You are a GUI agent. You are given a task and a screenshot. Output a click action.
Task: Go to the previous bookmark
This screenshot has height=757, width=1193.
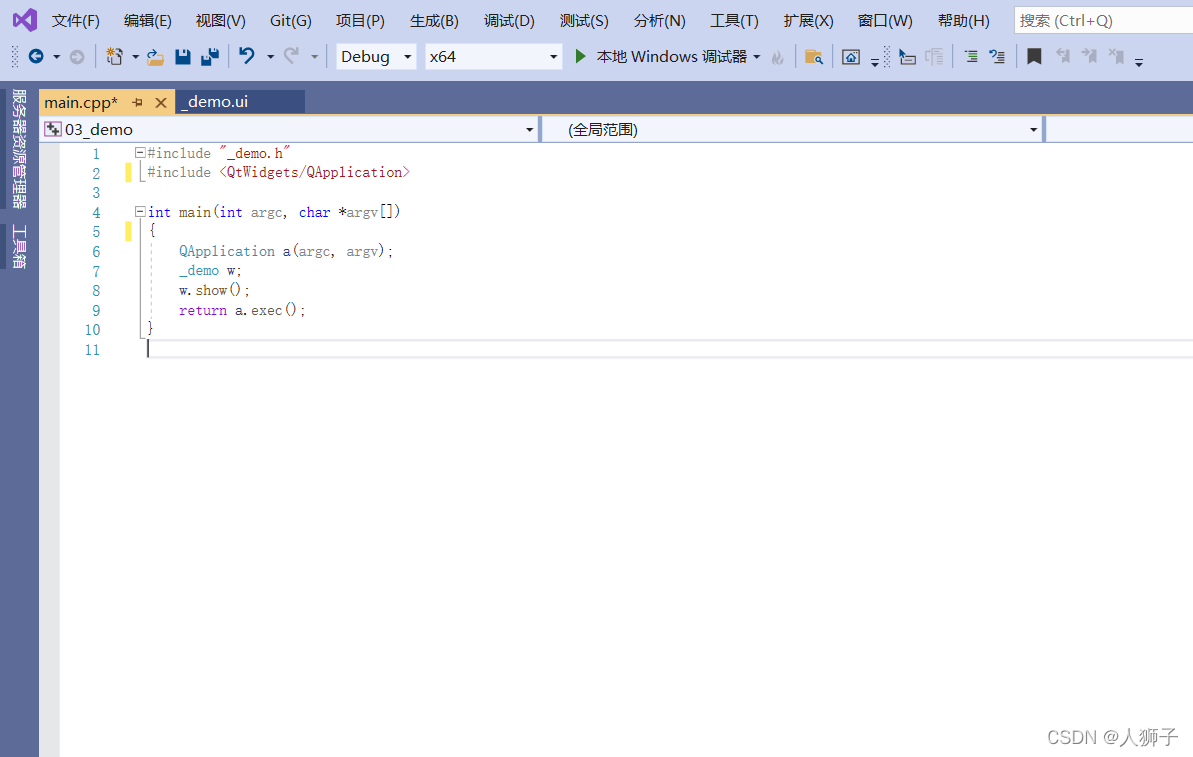(x=1063, y=56)
